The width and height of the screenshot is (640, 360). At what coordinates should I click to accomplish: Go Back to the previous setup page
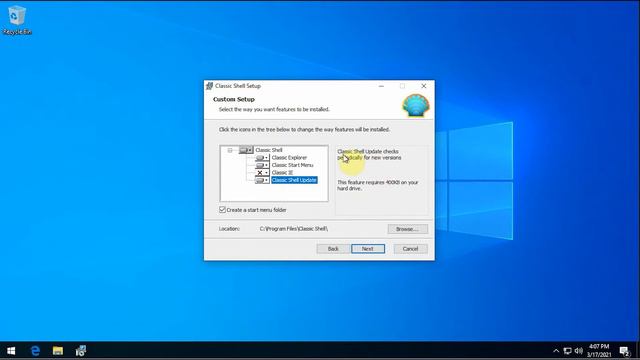click(x=333, y=249)
